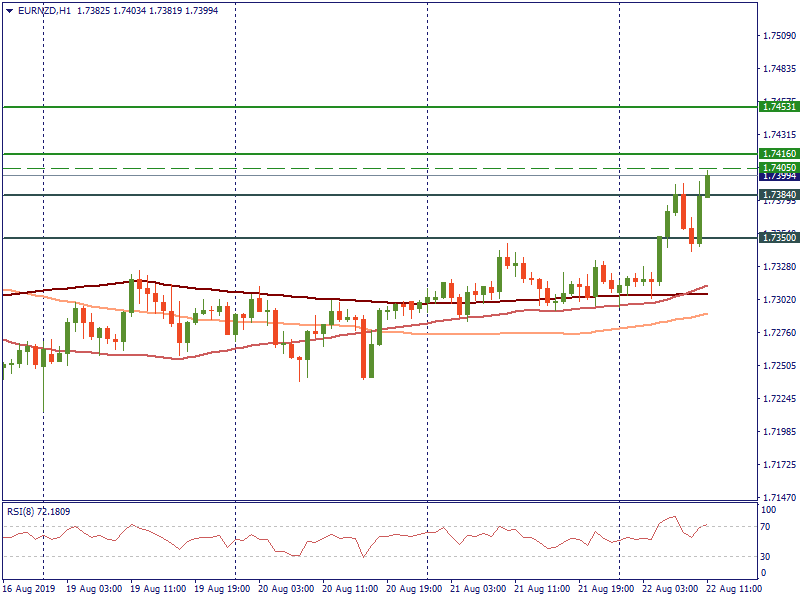Click the RSI 30 level label

pos(765,557)
